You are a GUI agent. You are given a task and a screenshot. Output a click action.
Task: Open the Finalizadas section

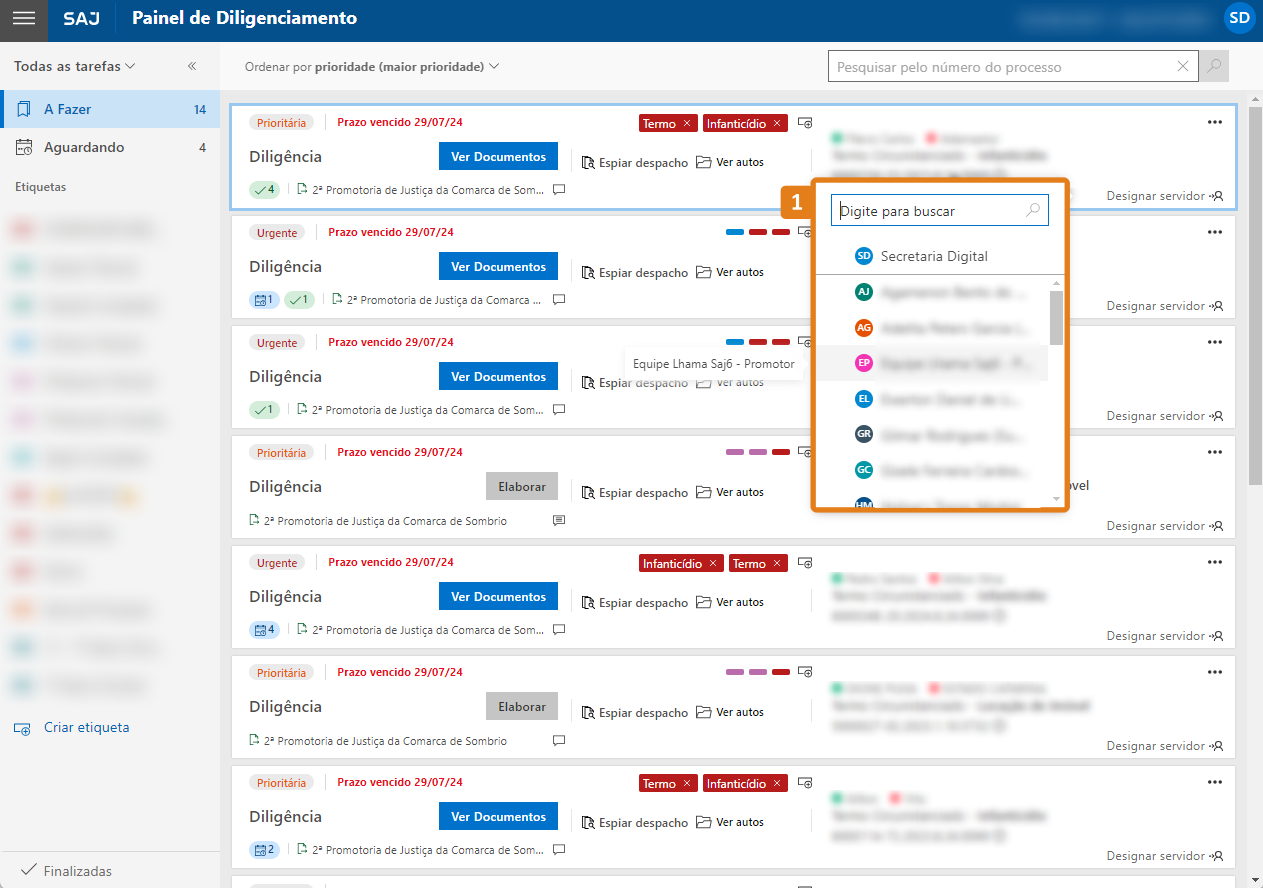tap(77, 871)
